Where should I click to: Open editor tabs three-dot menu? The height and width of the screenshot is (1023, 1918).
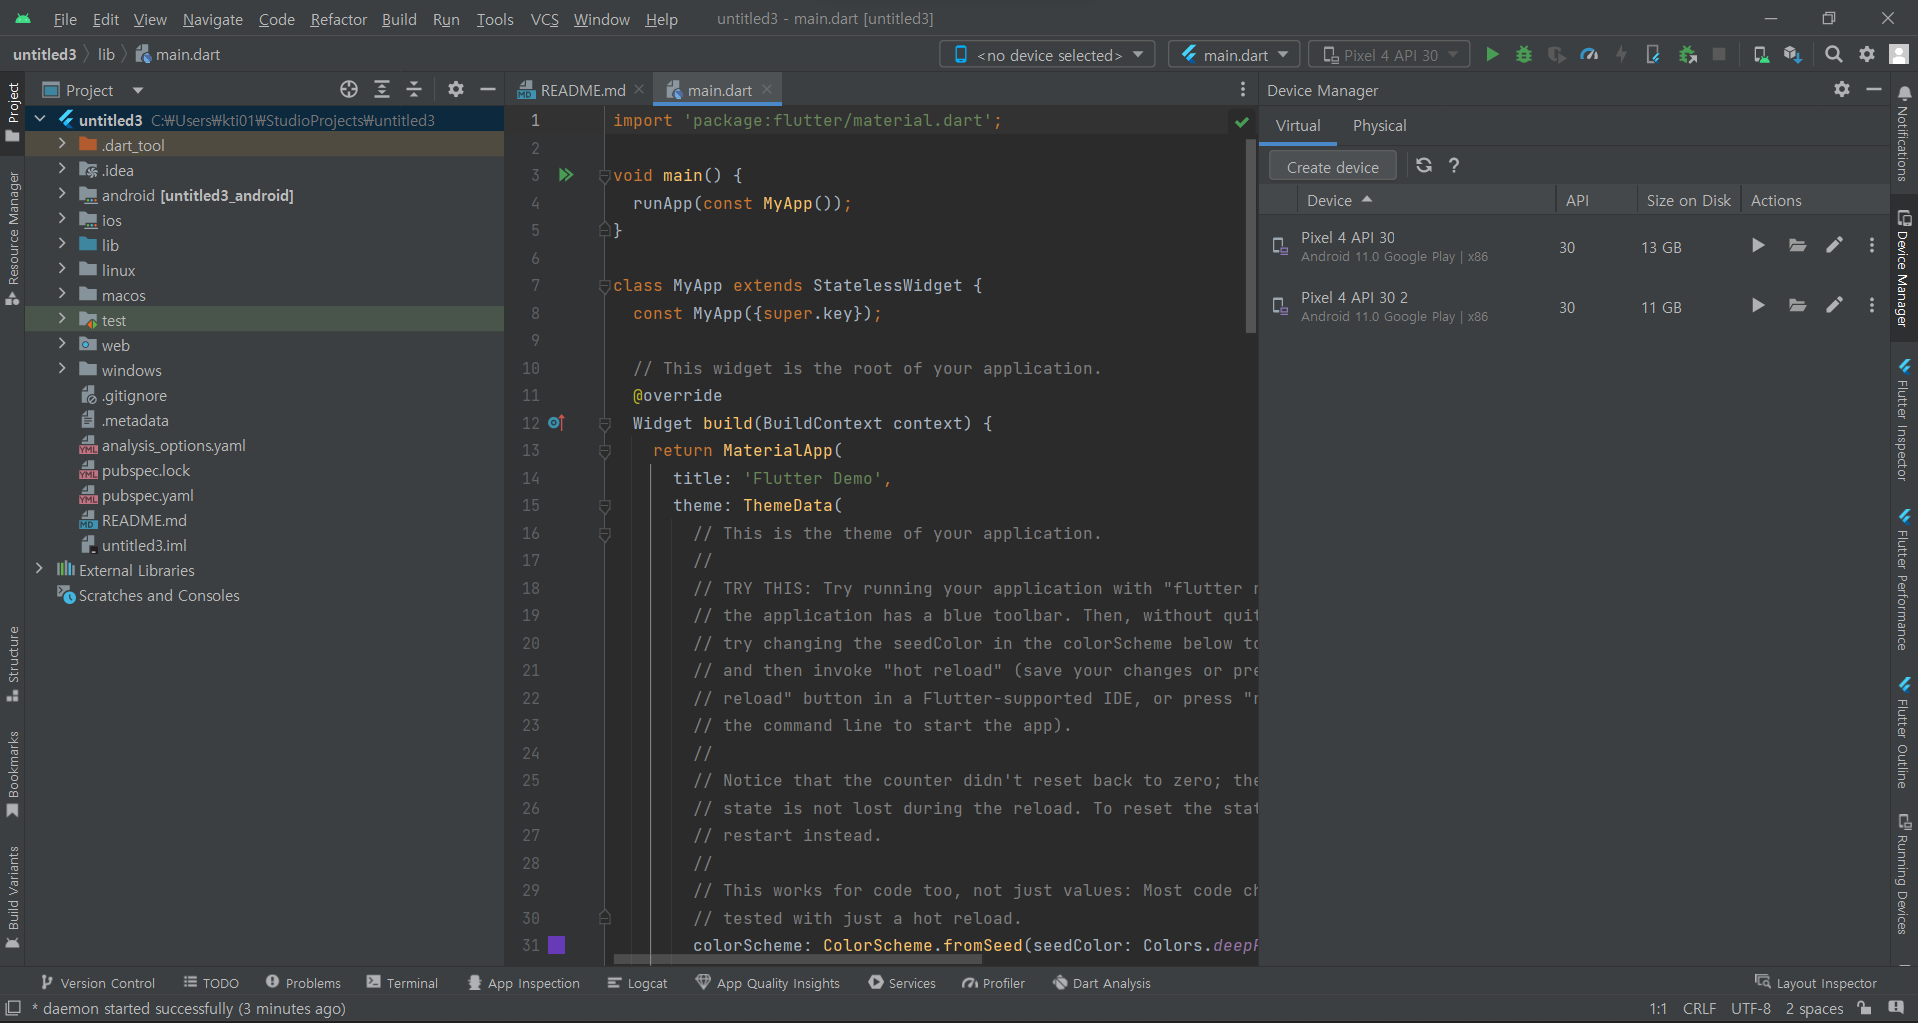(x=1243, y=90)
